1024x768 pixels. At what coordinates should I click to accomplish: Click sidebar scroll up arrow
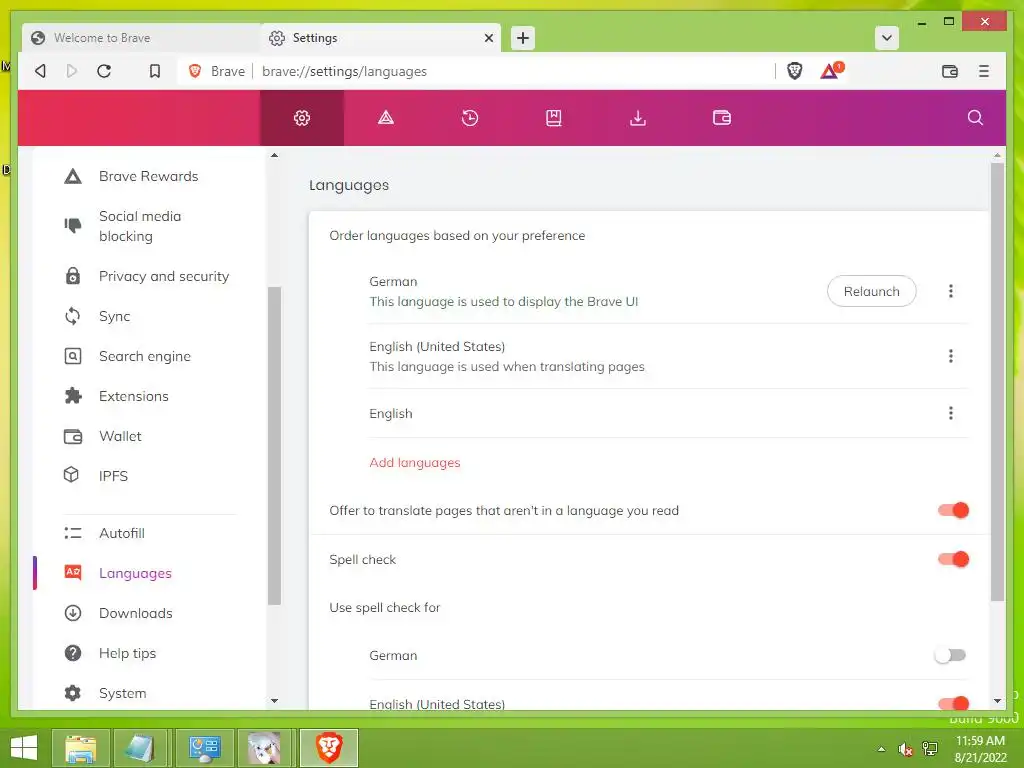click(274, 155)
